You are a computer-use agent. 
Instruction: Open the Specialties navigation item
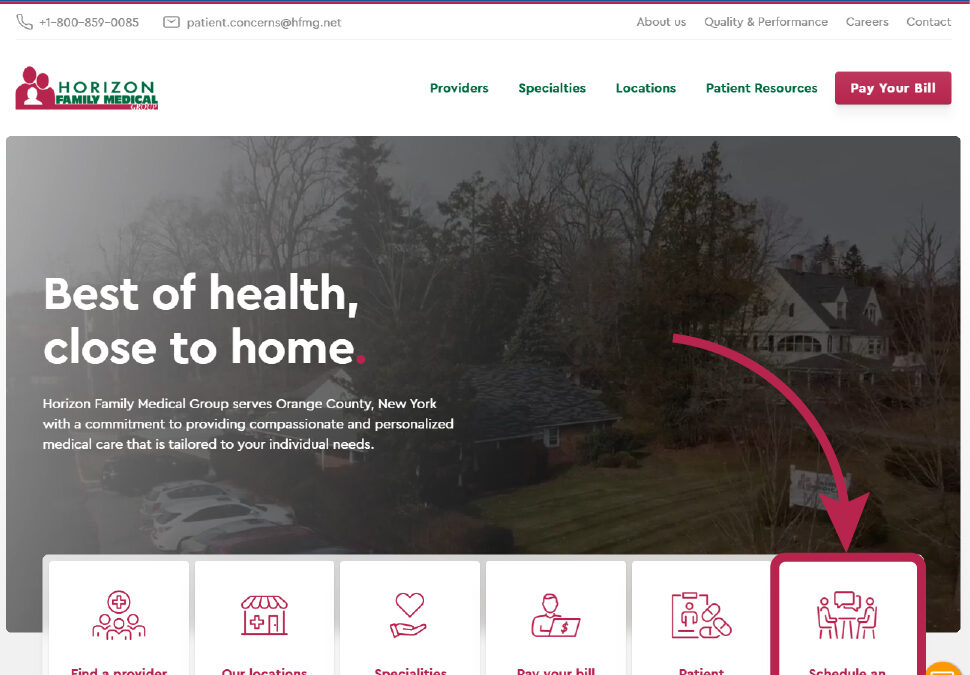(552, 88)
